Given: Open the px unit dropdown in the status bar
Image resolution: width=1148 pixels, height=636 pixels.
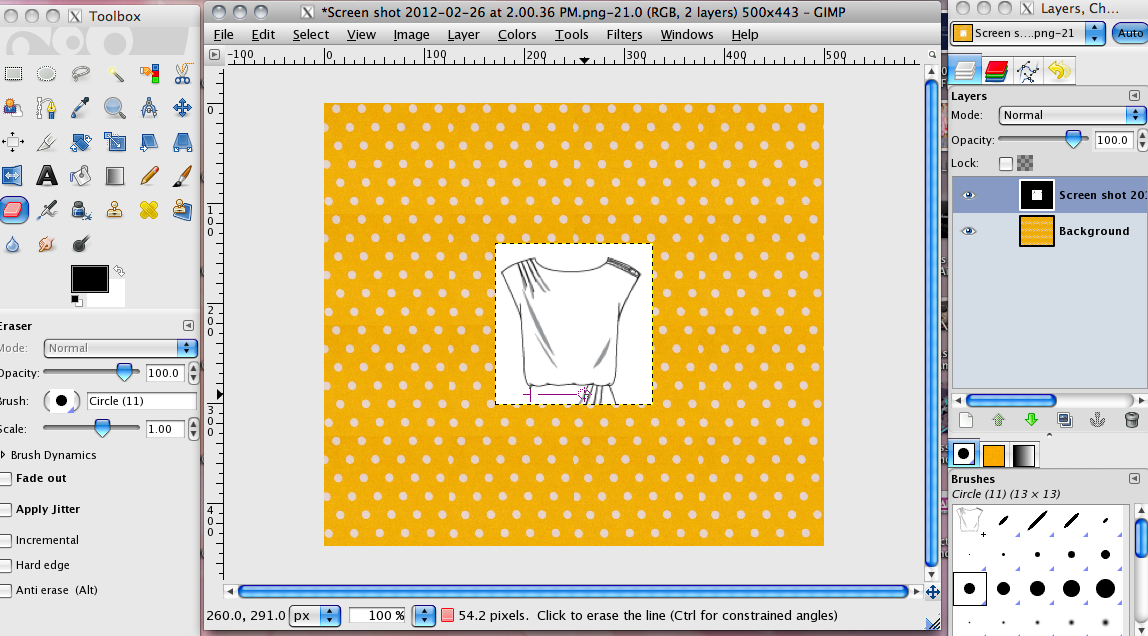Looking at the screenshot, I should (x=315, y=616).
